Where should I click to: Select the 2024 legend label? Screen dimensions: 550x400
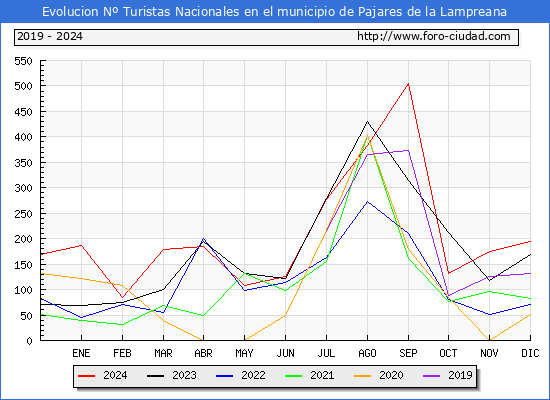[115, 375]
